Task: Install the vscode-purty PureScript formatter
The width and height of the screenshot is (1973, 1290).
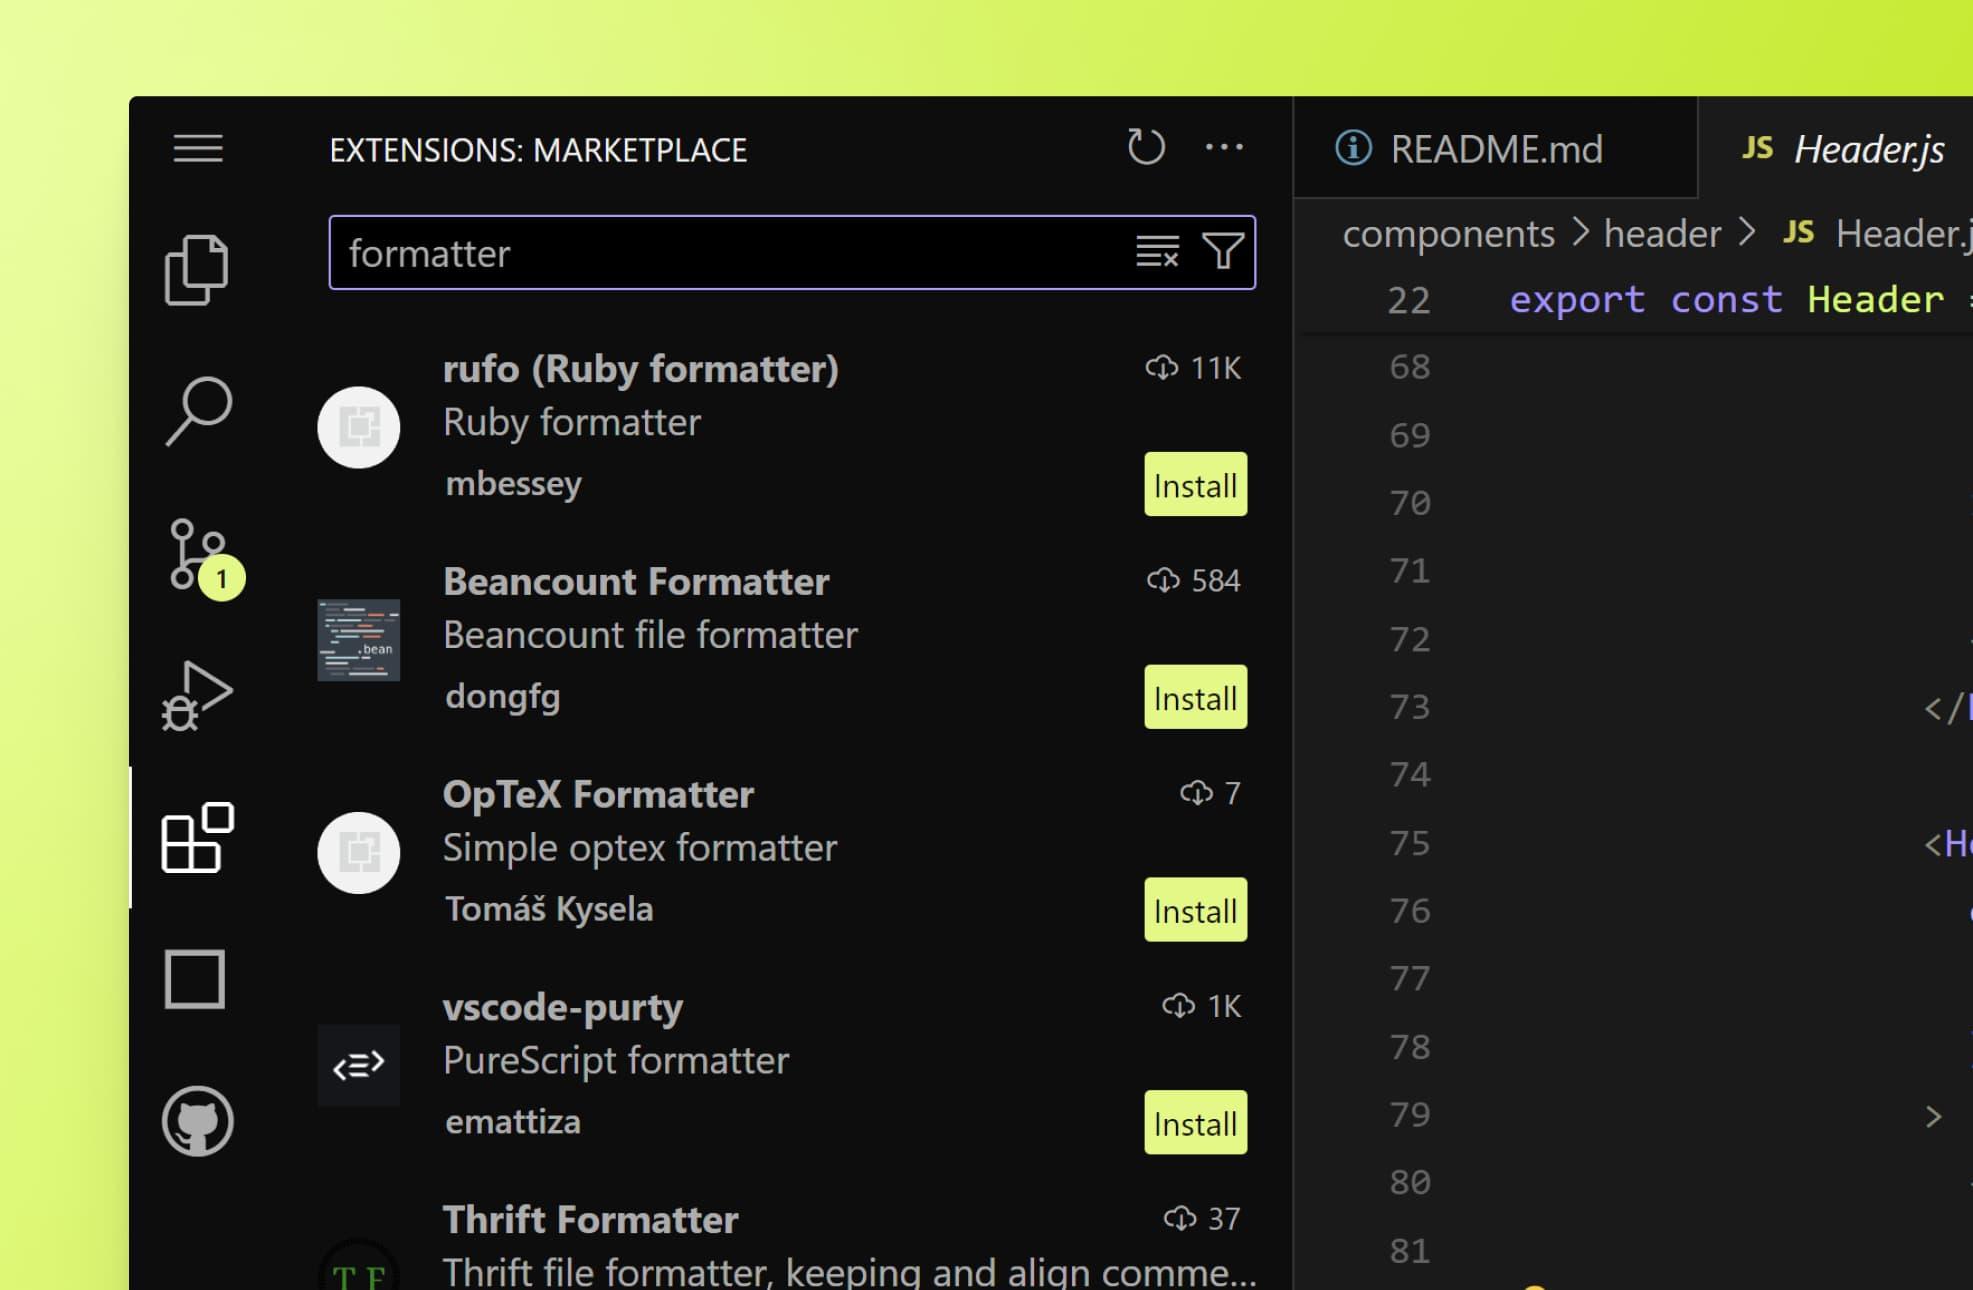Action: [1195, 1122]
